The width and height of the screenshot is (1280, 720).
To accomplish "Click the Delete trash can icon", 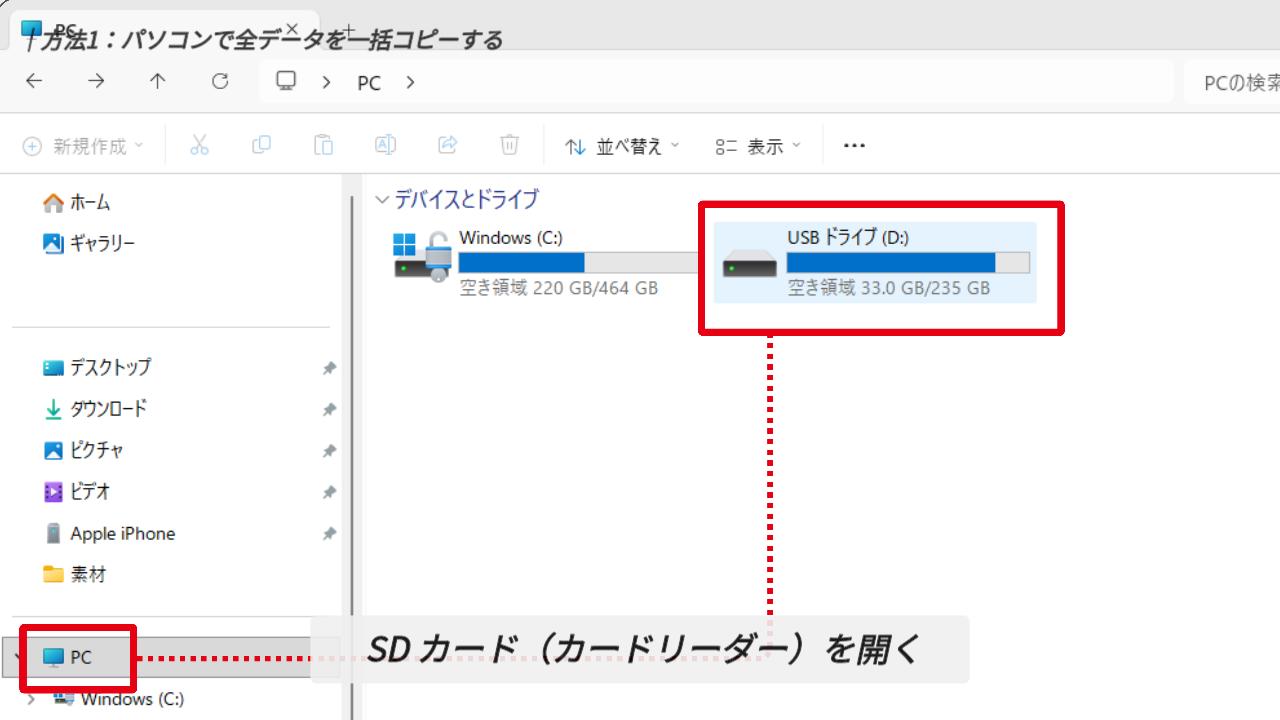I will click(x=509, y=146).
